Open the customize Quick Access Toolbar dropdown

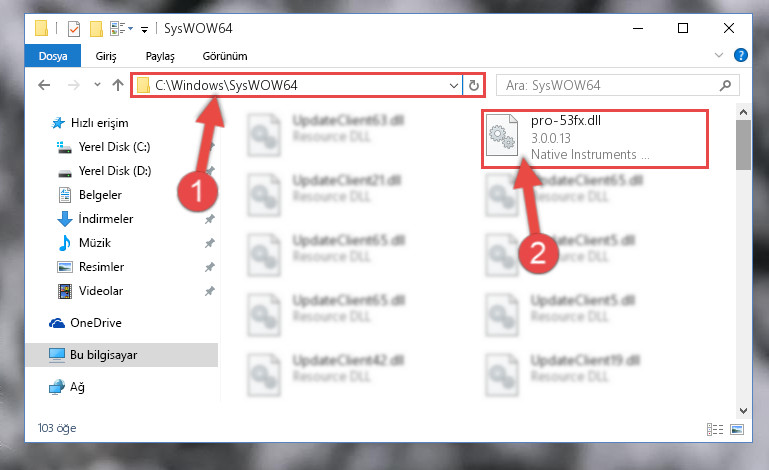[x=144, y=29]
